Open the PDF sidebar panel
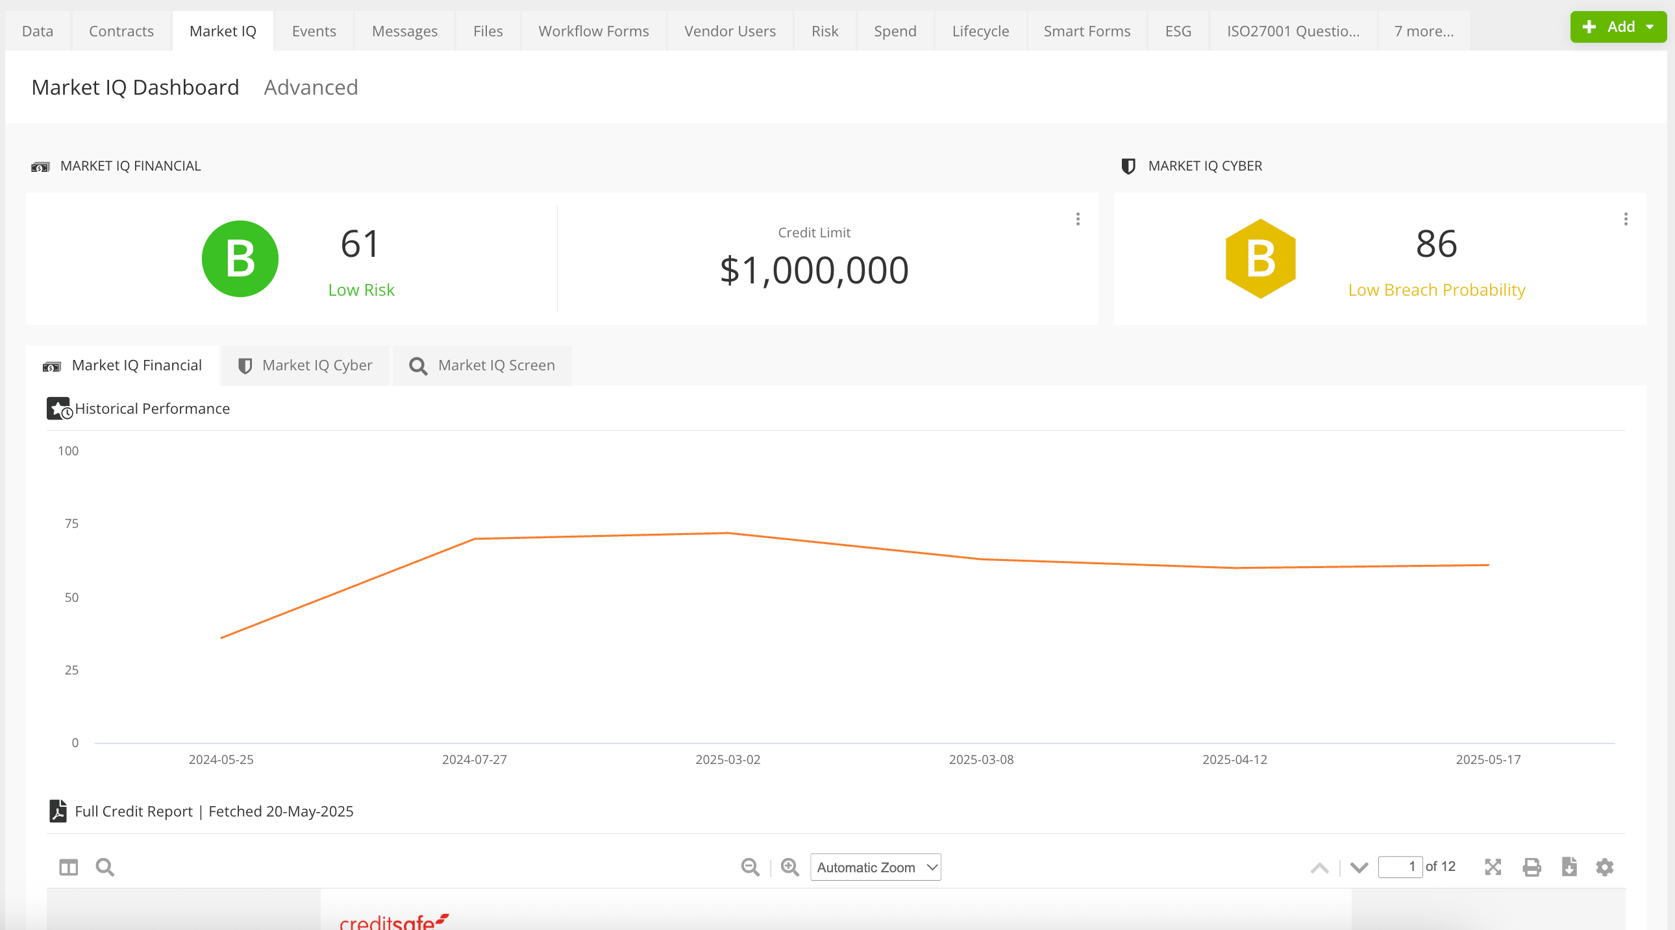 coord(67,867)
